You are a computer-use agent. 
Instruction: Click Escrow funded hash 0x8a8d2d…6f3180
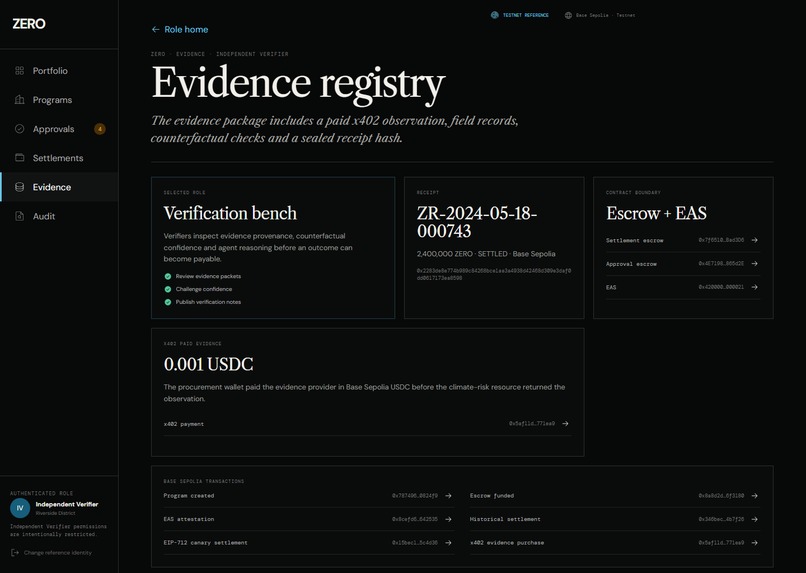(x=721, y=496)
